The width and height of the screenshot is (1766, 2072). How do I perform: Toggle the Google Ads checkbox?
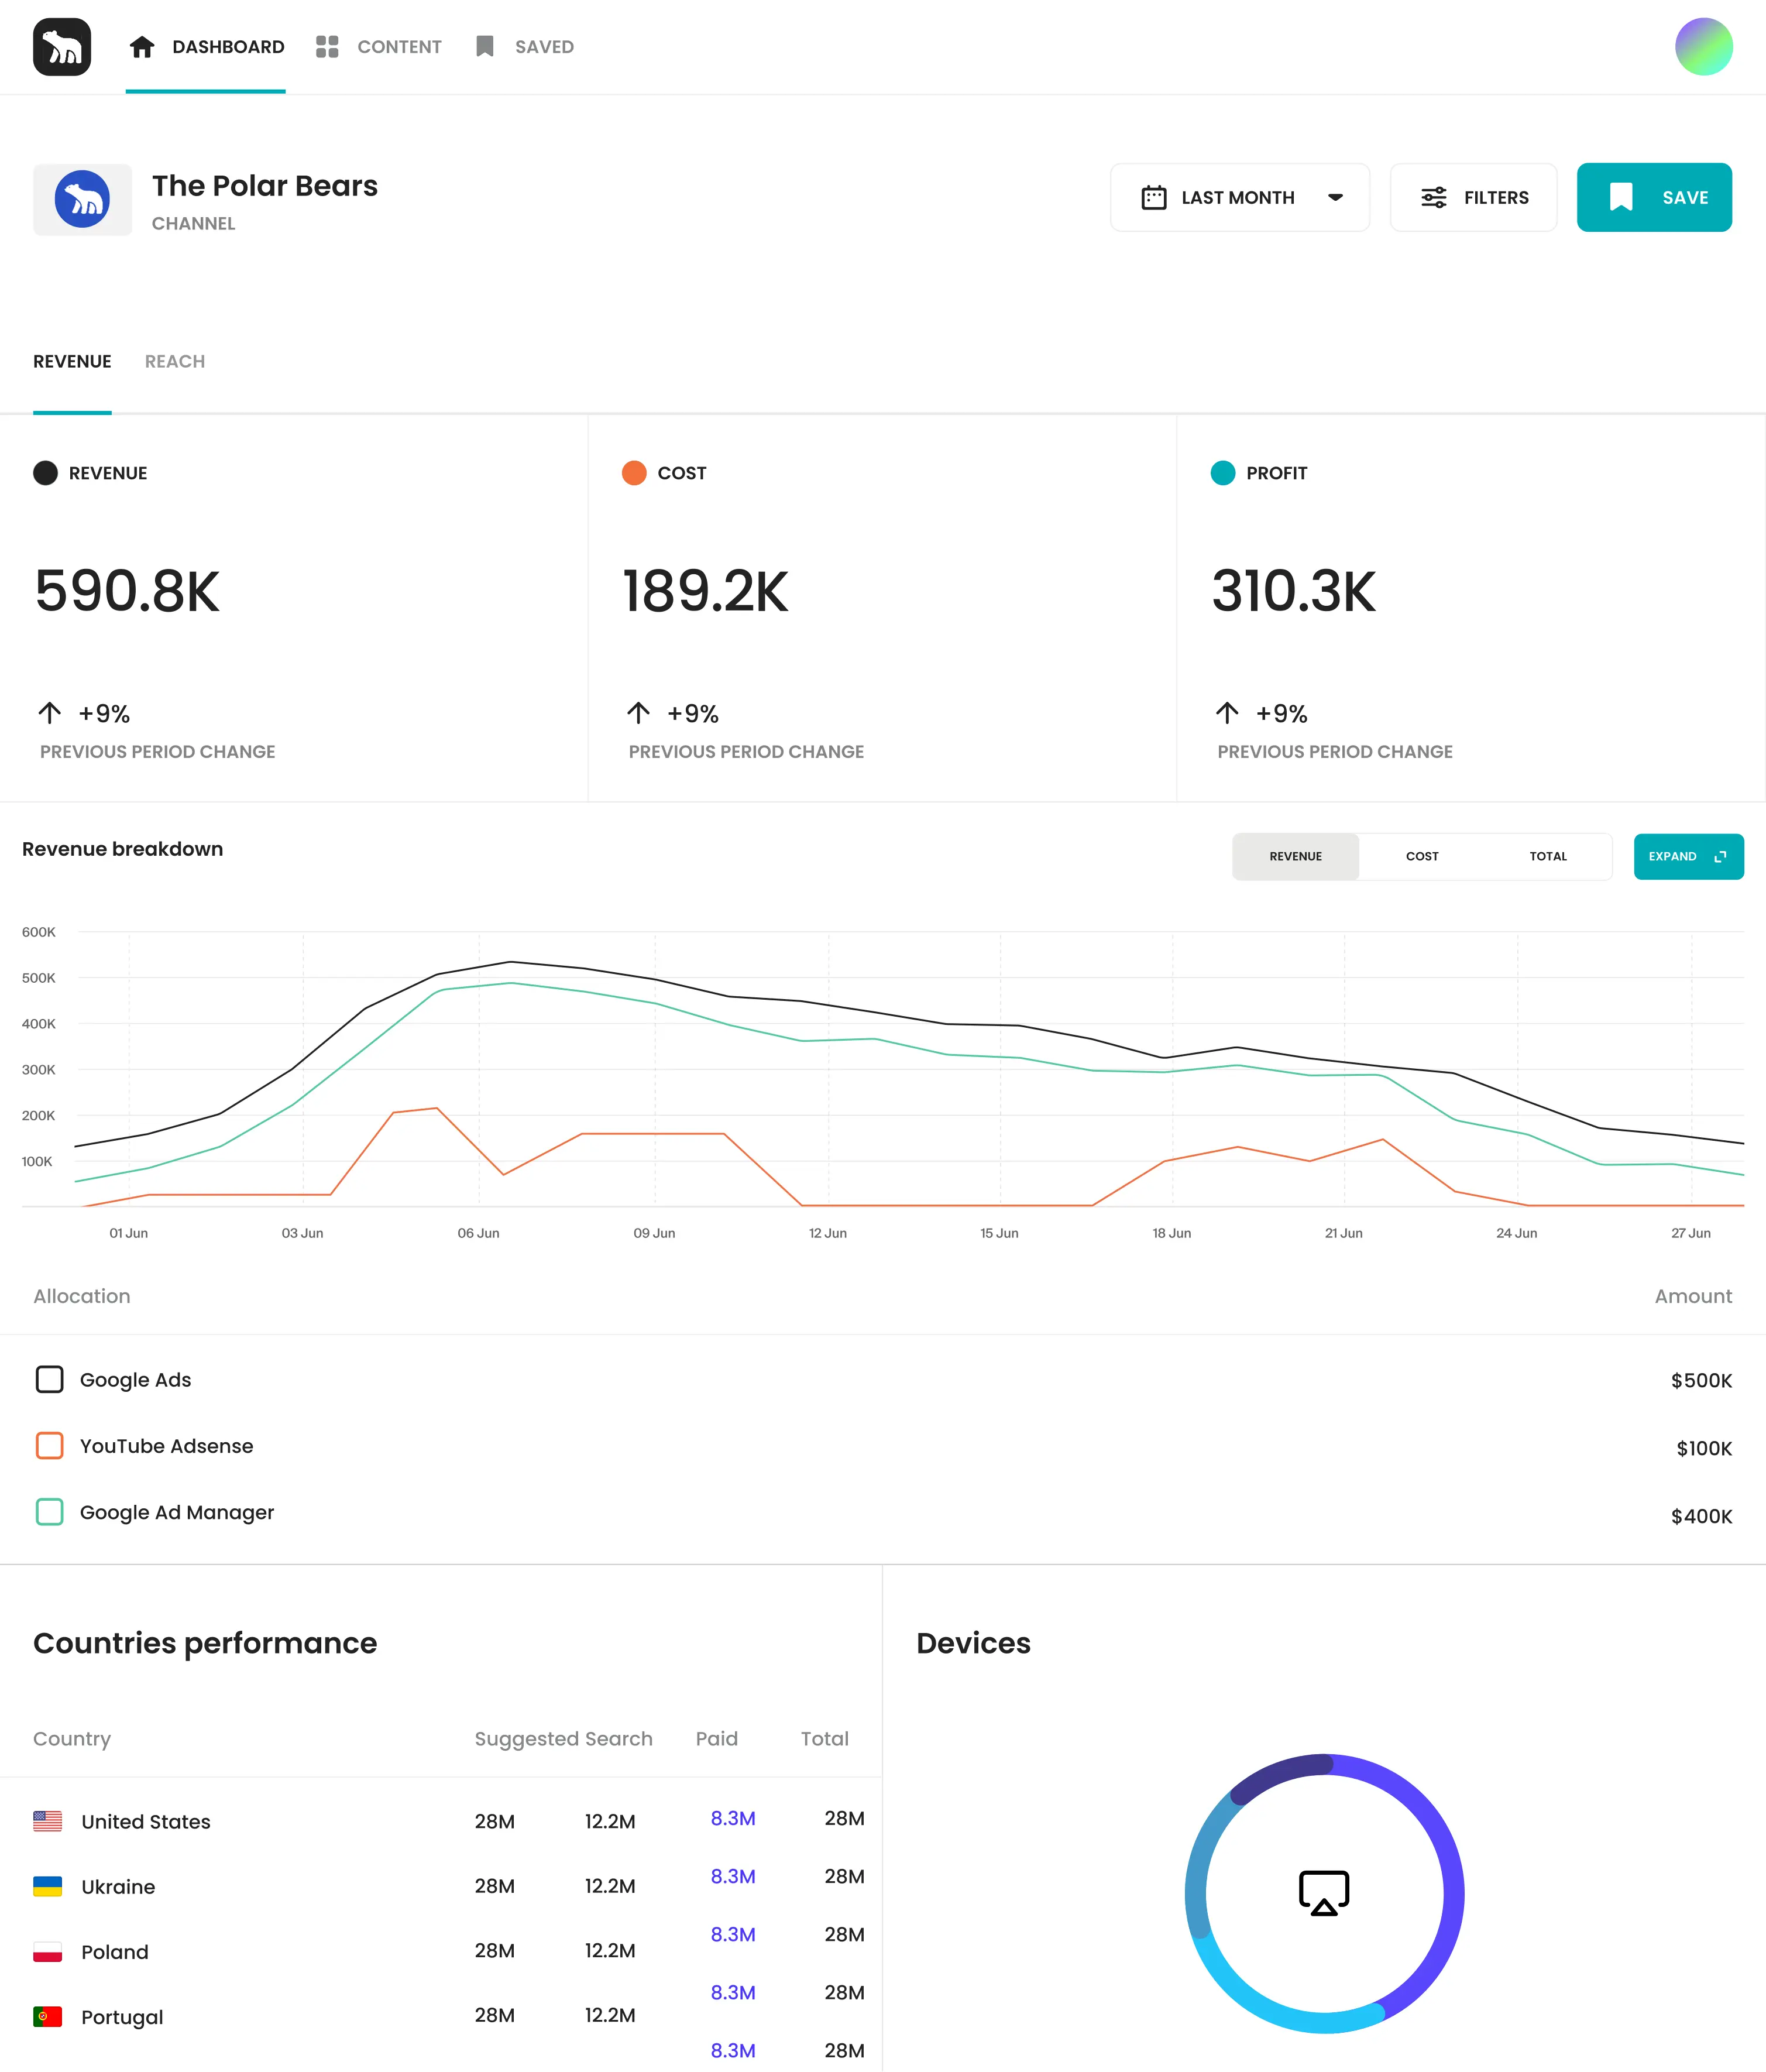(49, 1380)
